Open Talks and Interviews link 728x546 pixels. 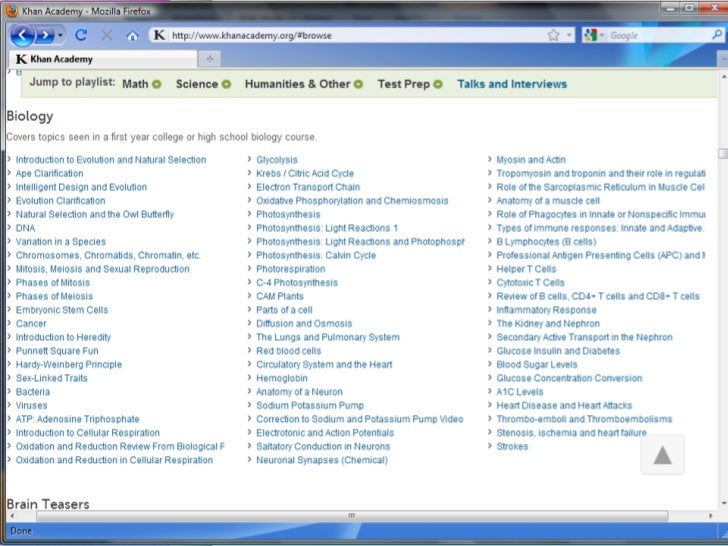tap(512, 84)
